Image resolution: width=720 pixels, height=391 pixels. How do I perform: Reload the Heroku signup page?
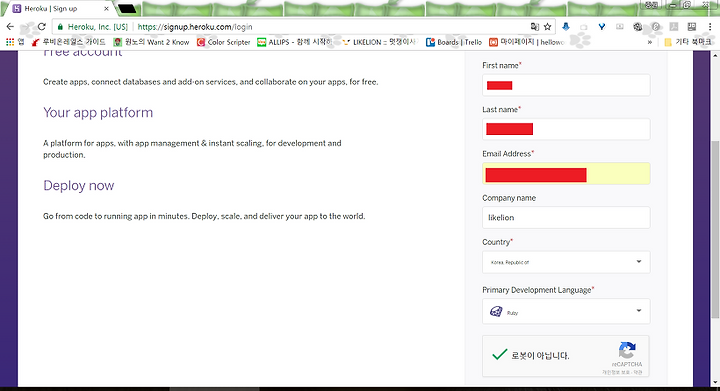[41, 27]
